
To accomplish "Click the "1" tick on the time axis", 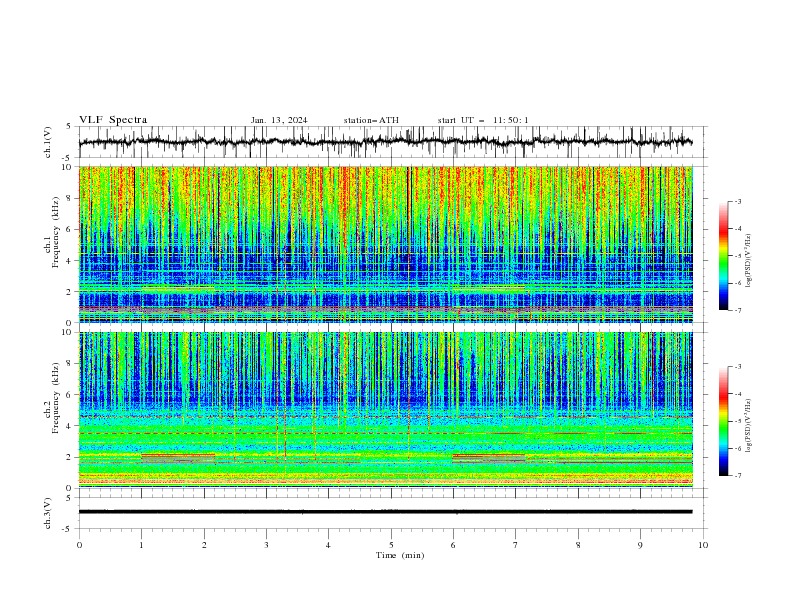I will 141,545.
